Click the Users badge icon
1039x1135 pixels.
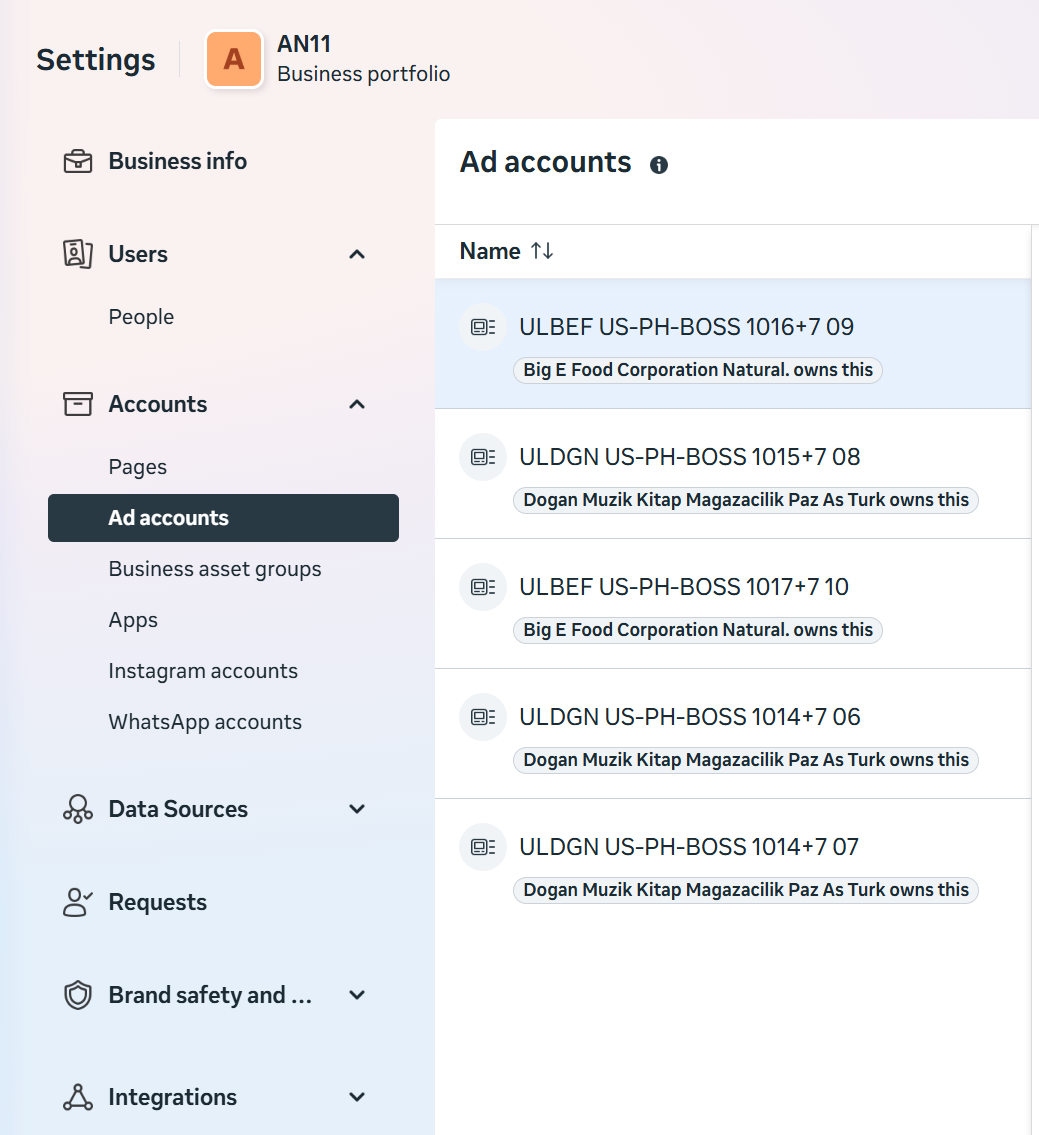pos(78,254)
